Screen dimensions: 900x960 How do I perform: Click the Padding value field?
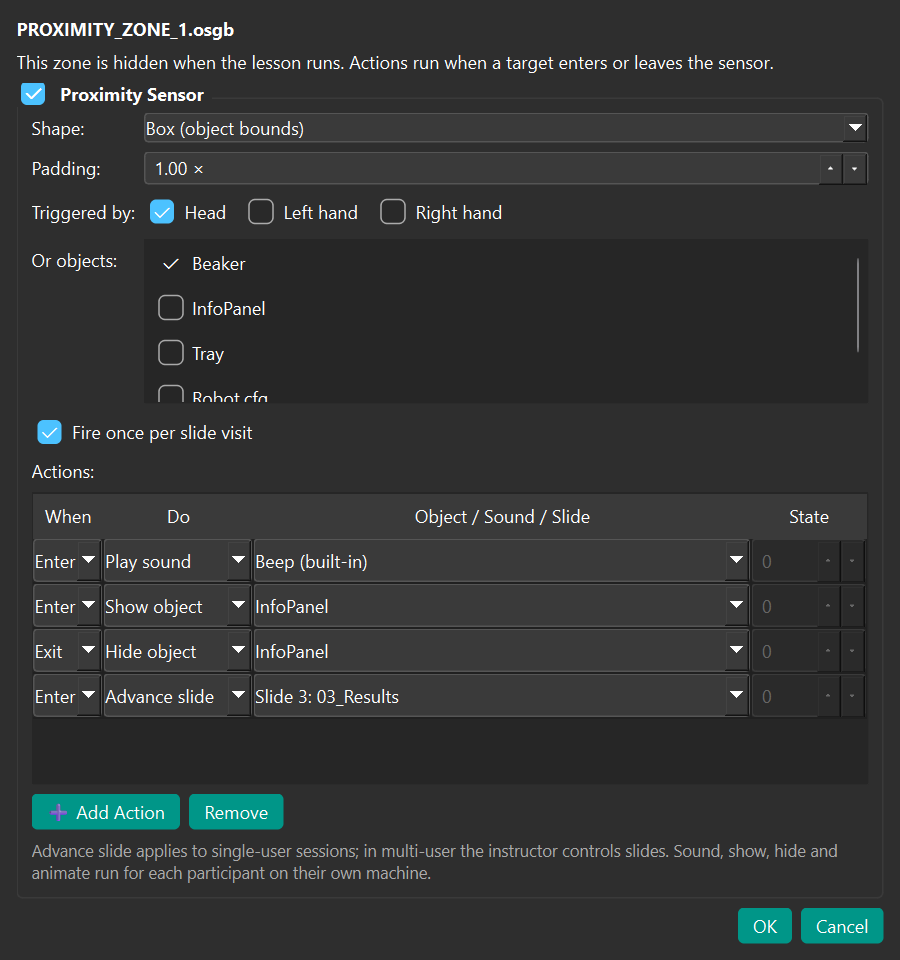[x=481, y=168]
